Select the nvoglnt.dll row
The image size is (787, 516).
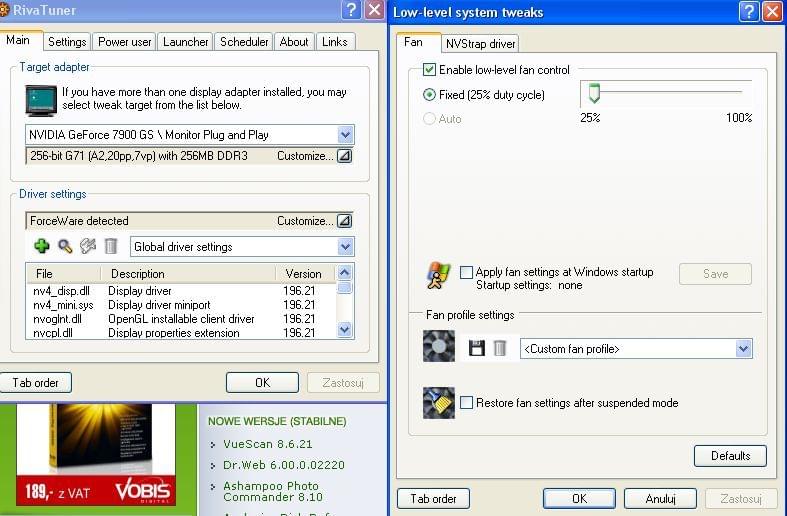click(181, 319)
